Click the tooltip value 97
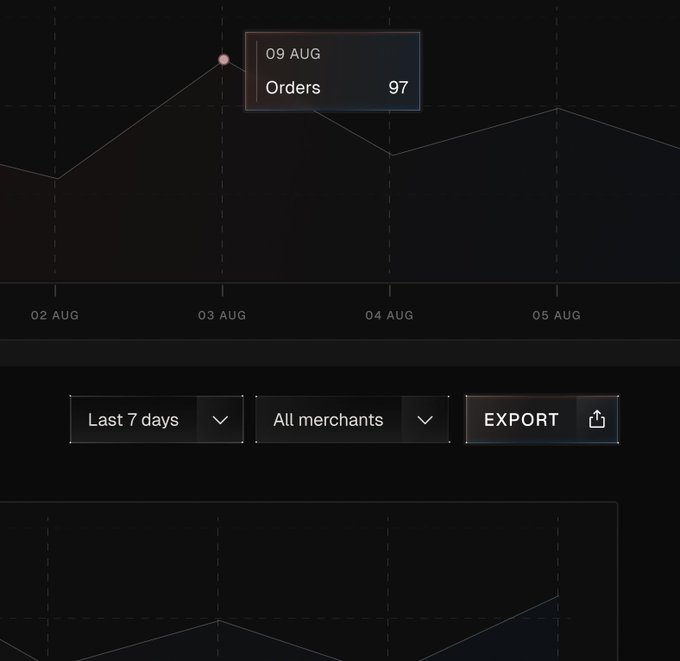This screenshot has height=661, width=680. point(398,88)
